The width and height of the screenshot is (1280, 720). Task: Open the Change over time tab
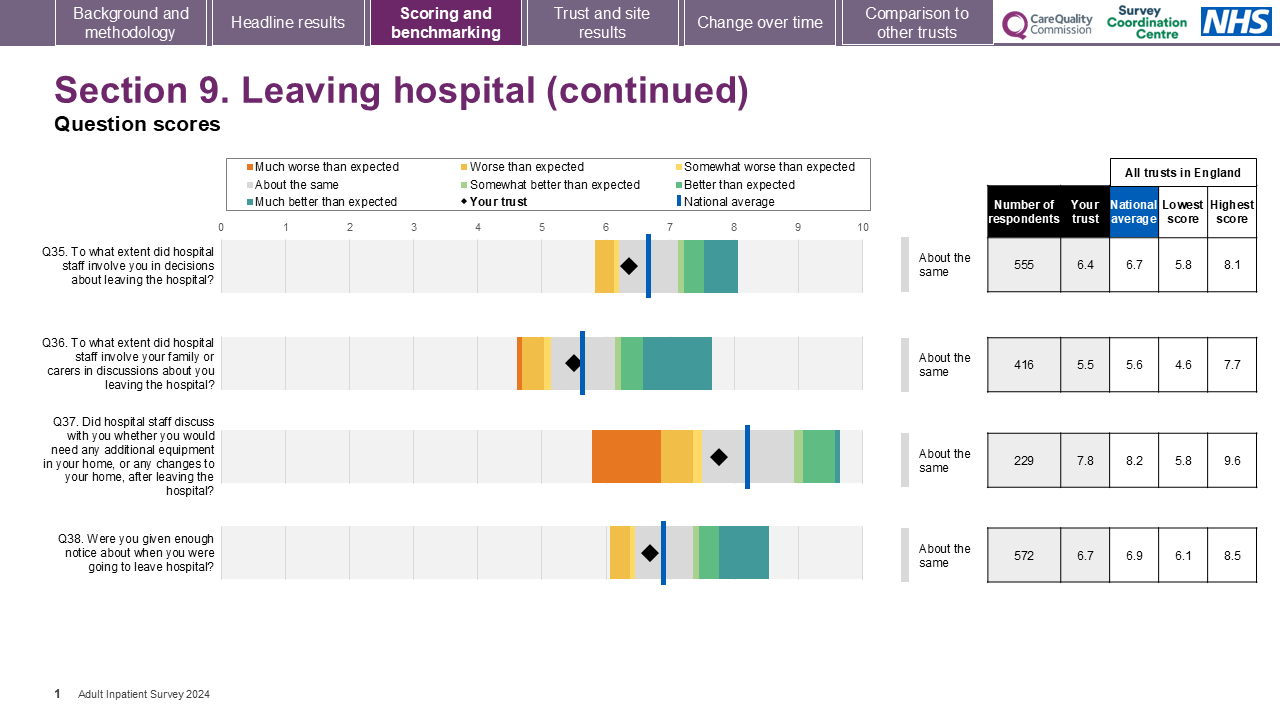(x=760, y=23)
